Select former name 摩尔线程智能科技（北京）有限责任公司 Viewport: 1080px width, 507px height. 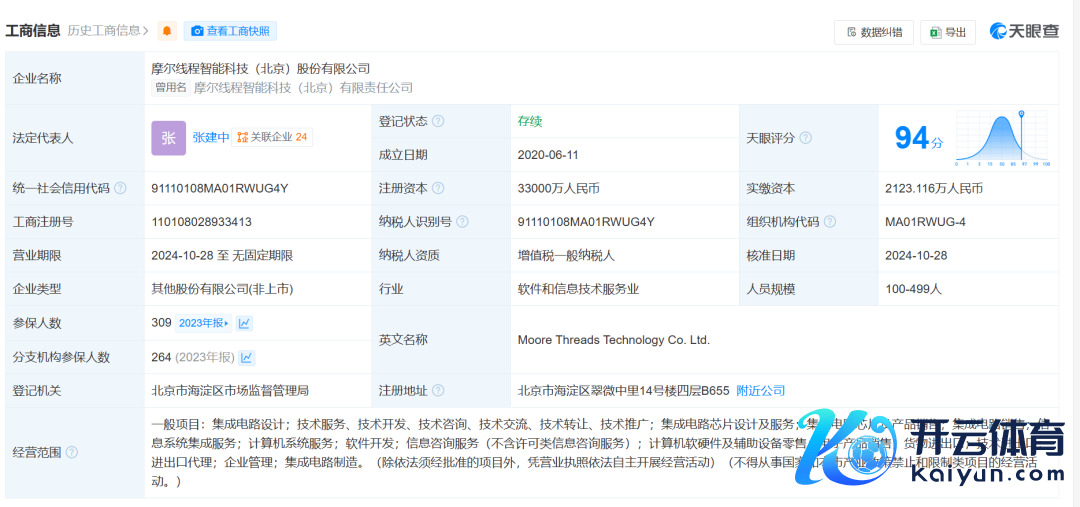(x=303, y=87)
